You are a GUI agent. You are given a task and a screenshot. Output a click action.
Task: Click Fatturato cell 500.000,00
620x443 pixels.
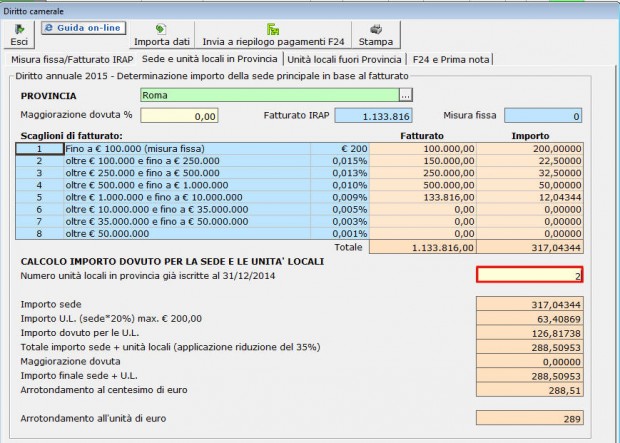(423, 185)
